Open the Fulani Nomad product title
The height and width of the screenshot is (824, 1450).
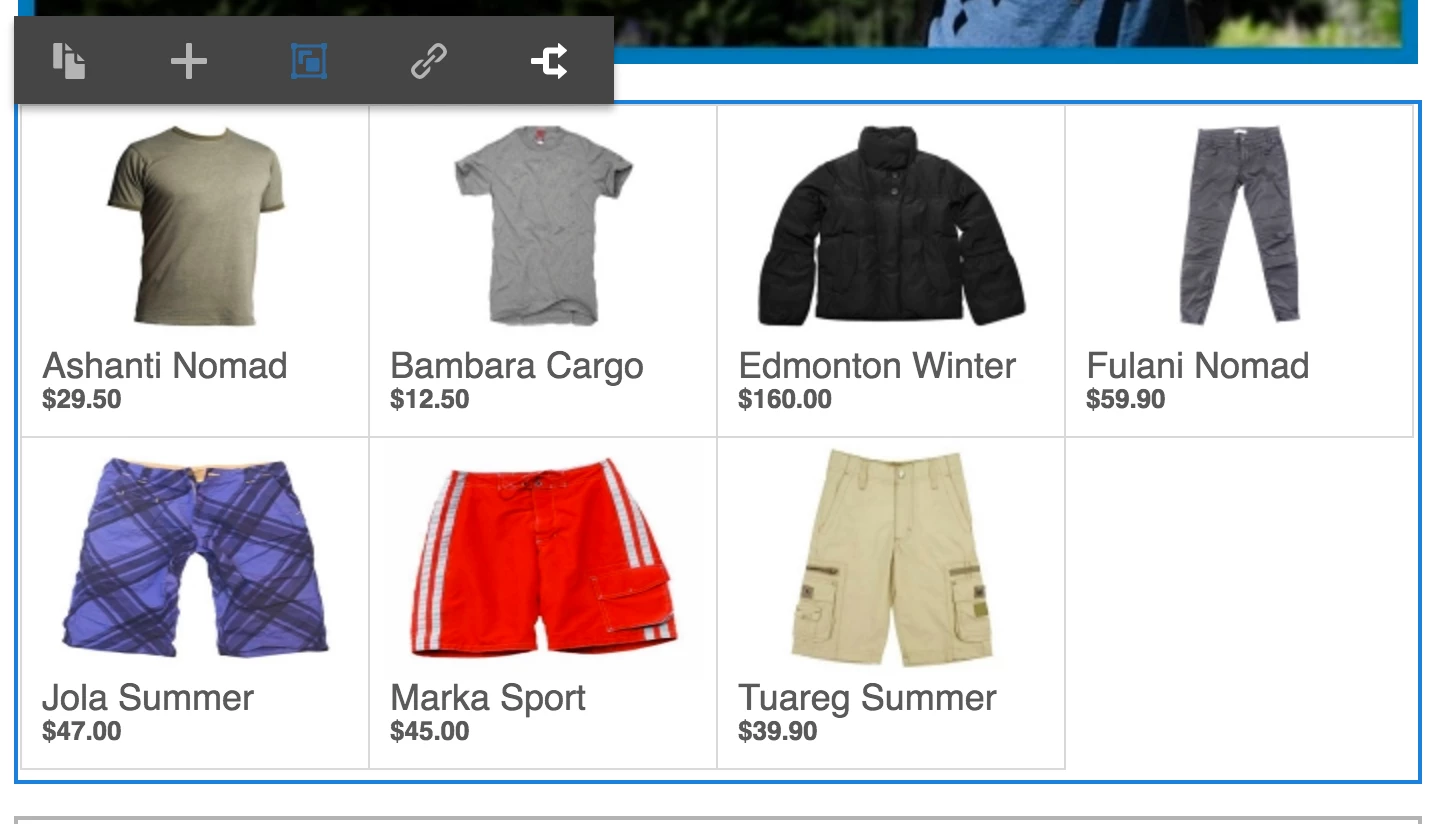(x=1197, y=365)
